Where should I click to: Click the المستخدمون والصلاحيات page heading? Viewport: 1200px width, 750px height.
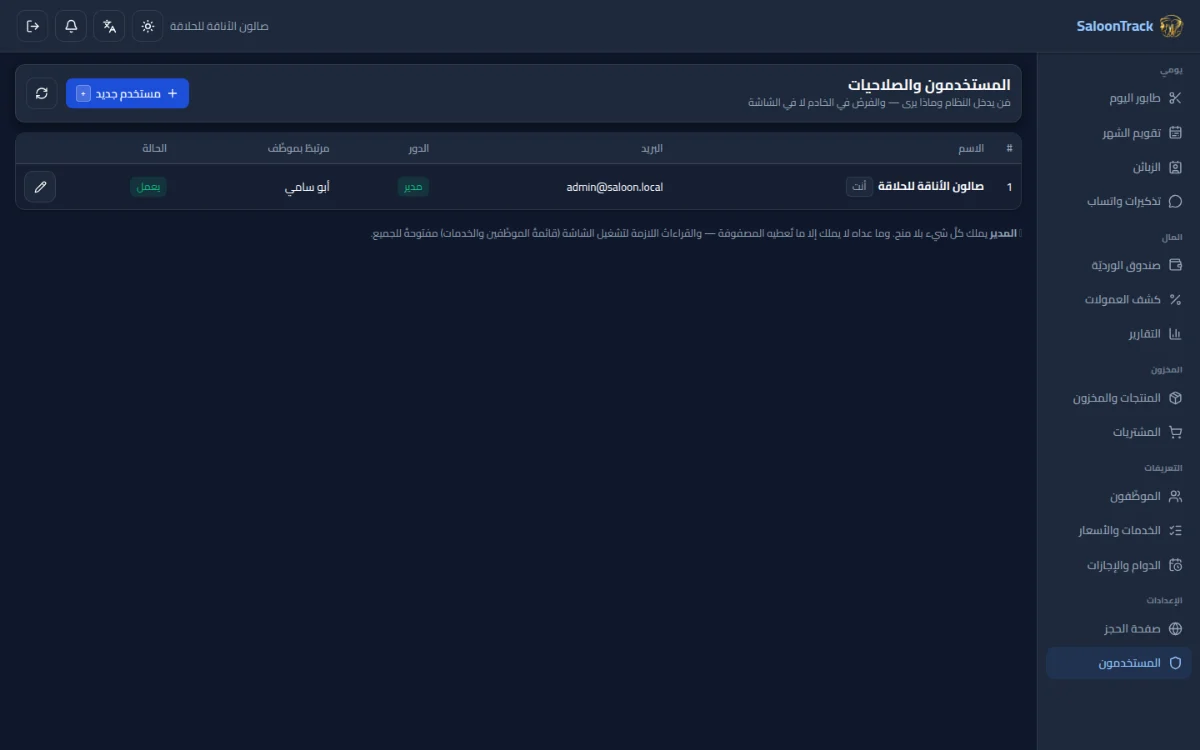pos(929,85)
